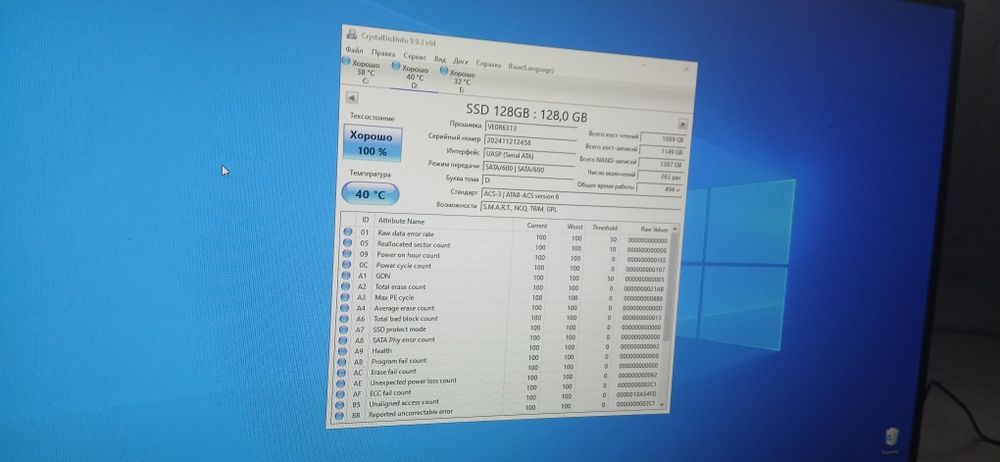Click status circle for SATA Phy error count

342,339
